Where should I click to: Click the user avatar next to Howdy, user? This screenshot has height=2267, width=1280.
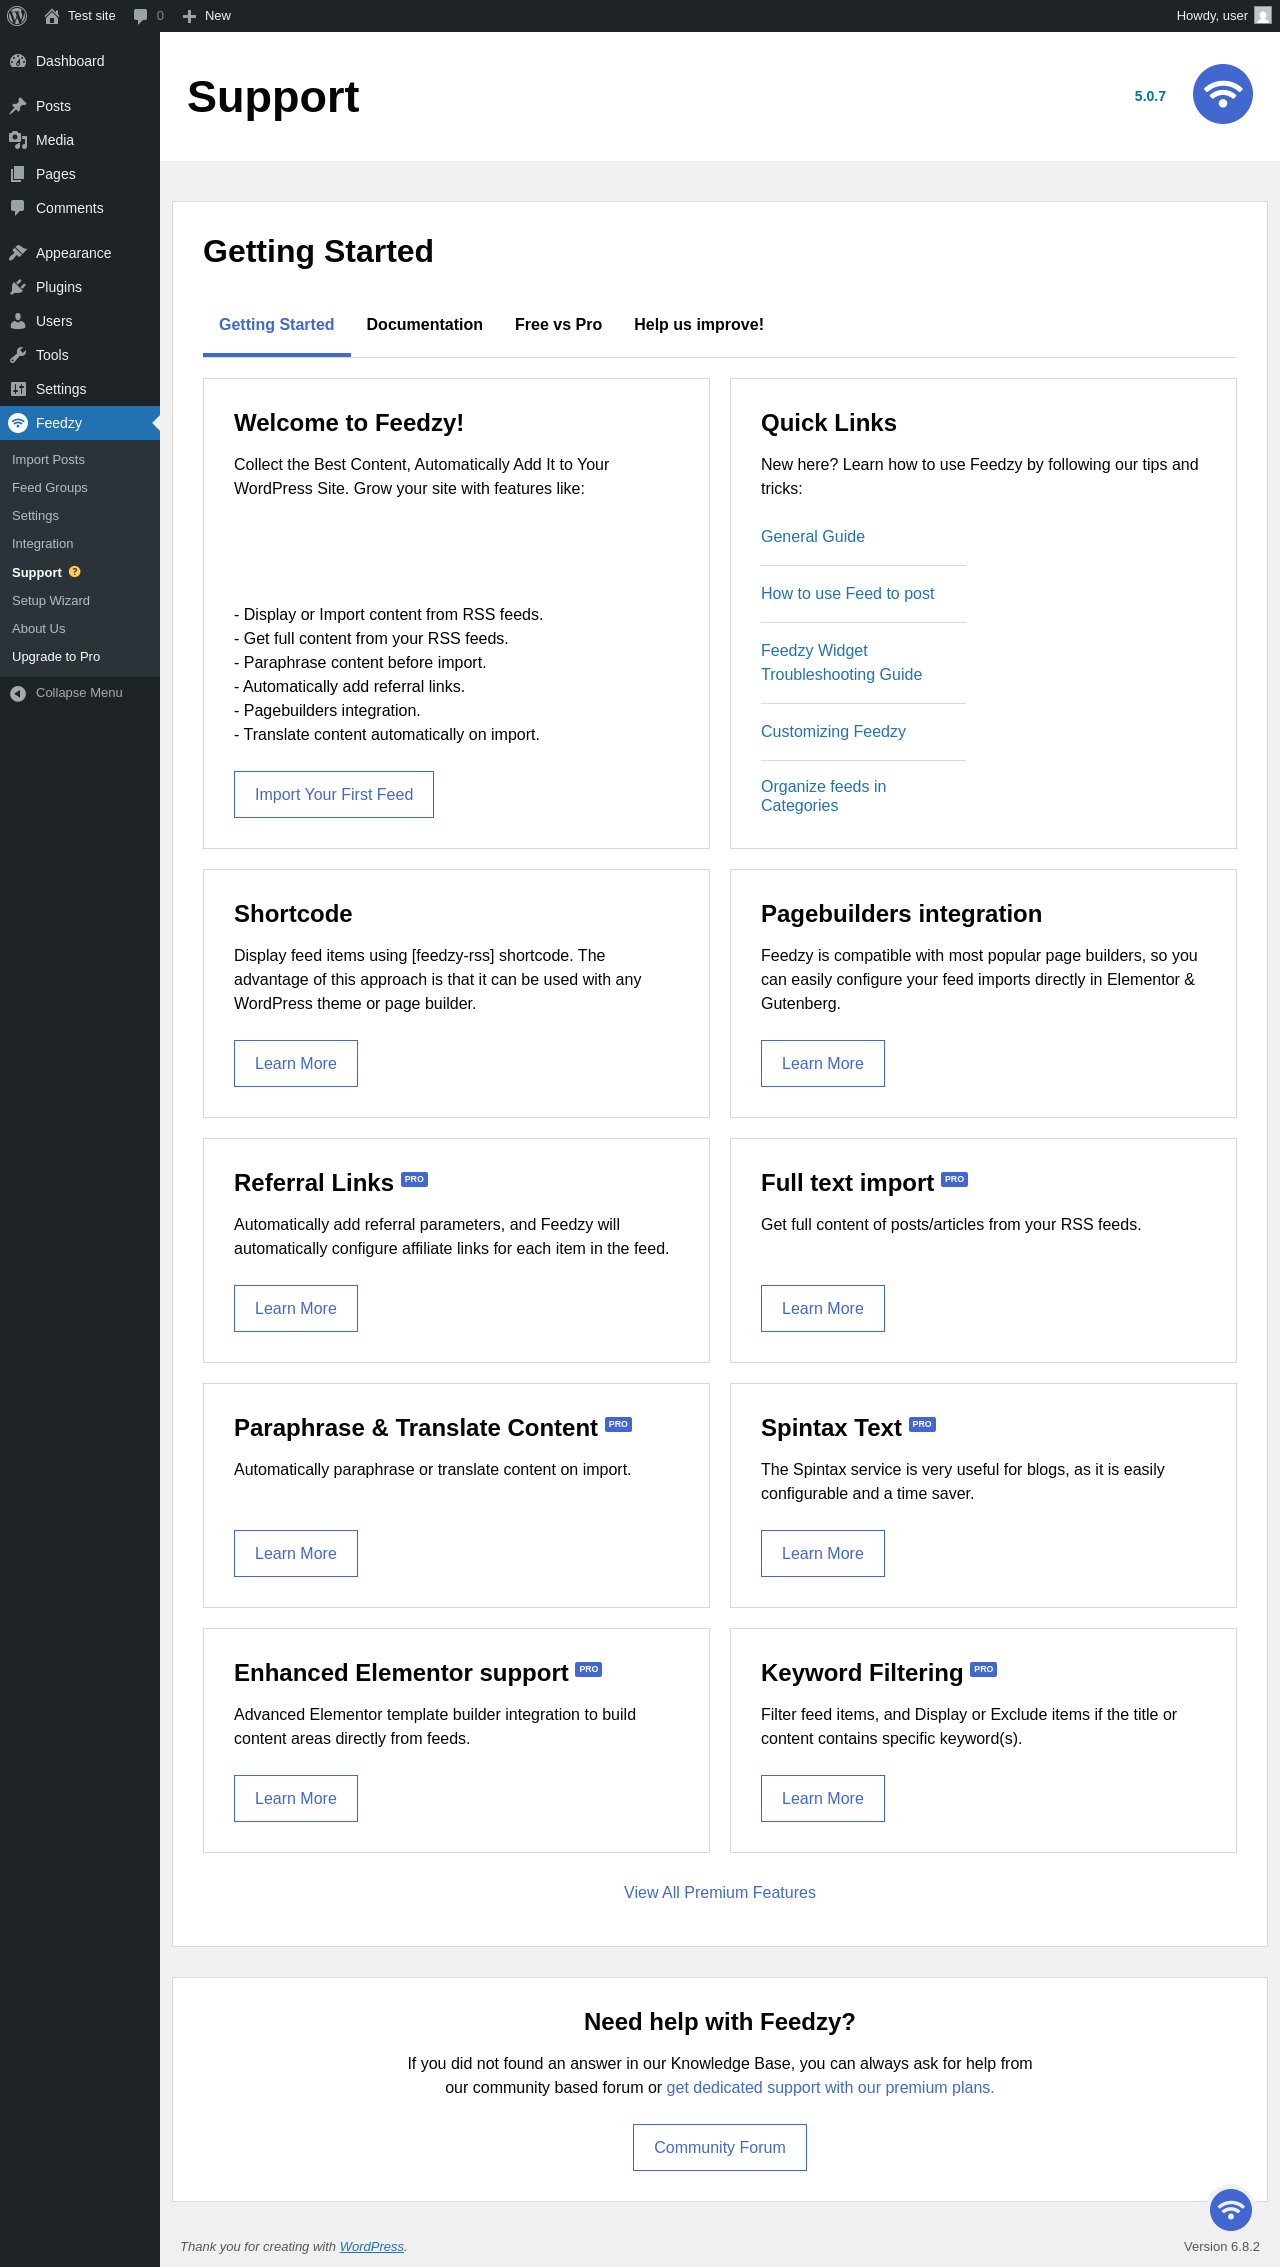pos(1263,16)
